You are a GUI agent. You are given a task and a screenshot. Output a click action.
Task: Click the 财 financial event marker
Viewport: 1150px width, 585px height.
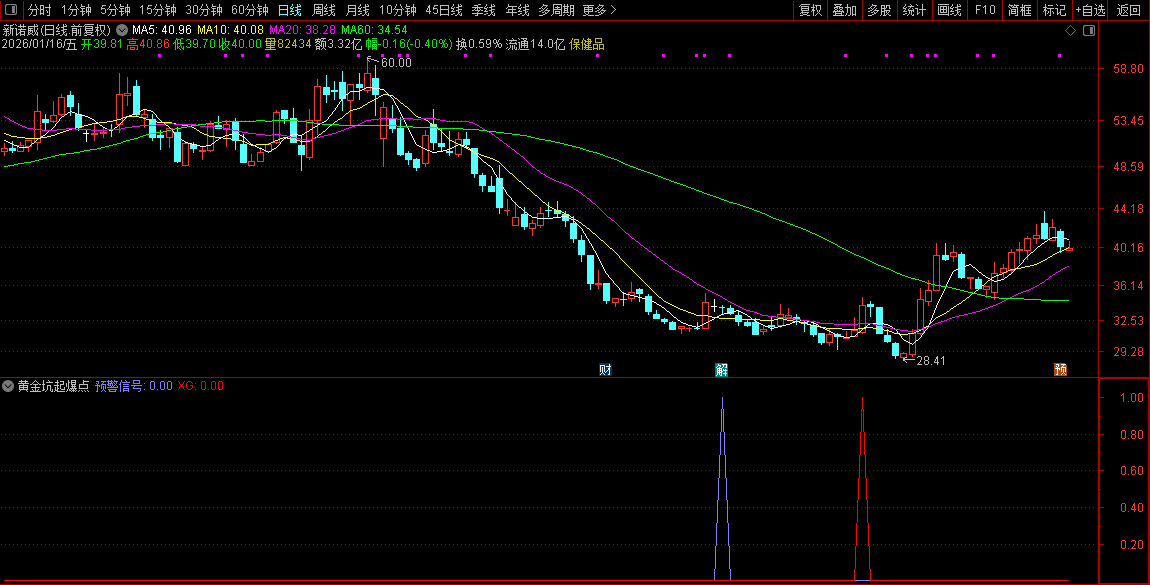605,369
